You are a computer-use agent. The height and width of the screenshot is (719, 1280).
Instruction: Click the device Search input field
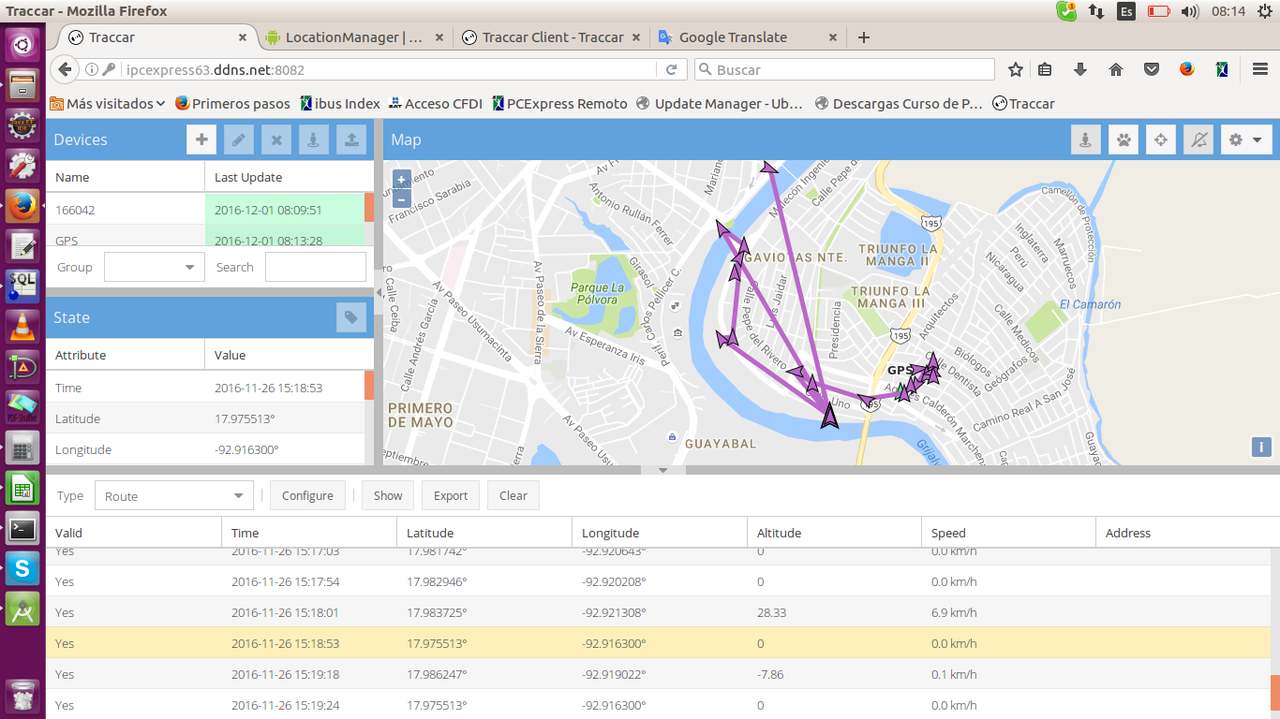coord(315,267)
